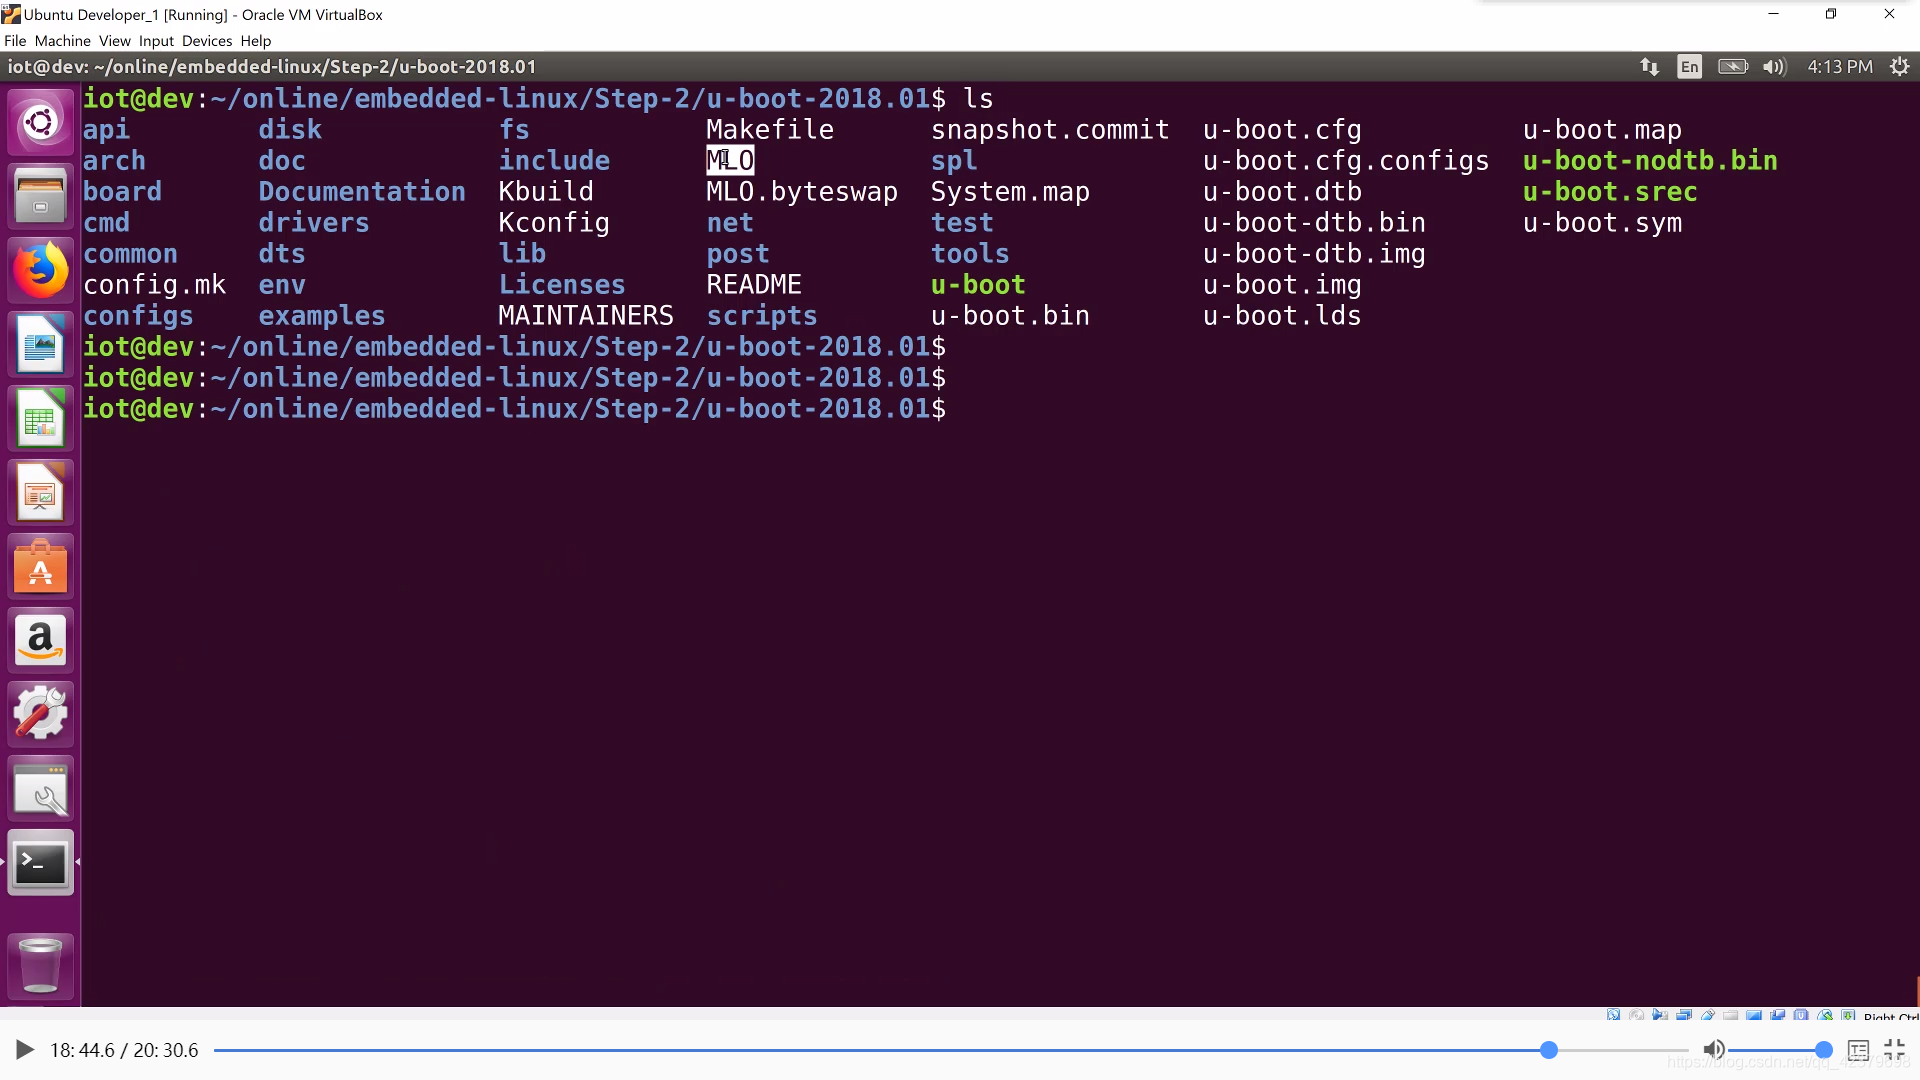This screenshot has height=1080, width=1920.
Task: Click the u-boot.lds file name
Action: [x=1282, y=316]
